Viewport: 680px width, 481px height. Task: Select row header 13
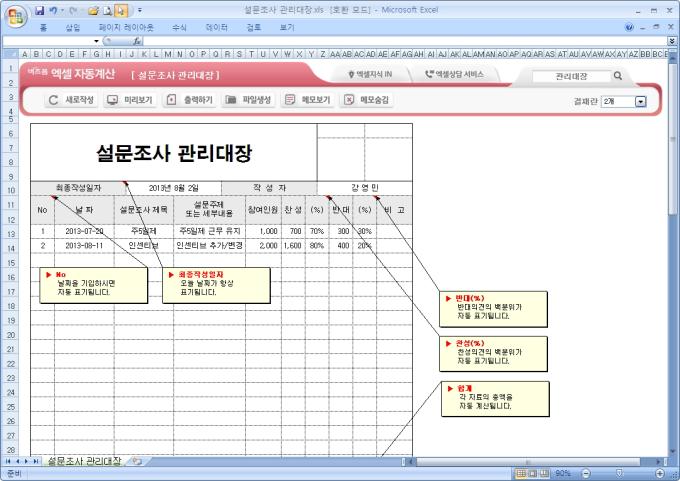[10, 234]
